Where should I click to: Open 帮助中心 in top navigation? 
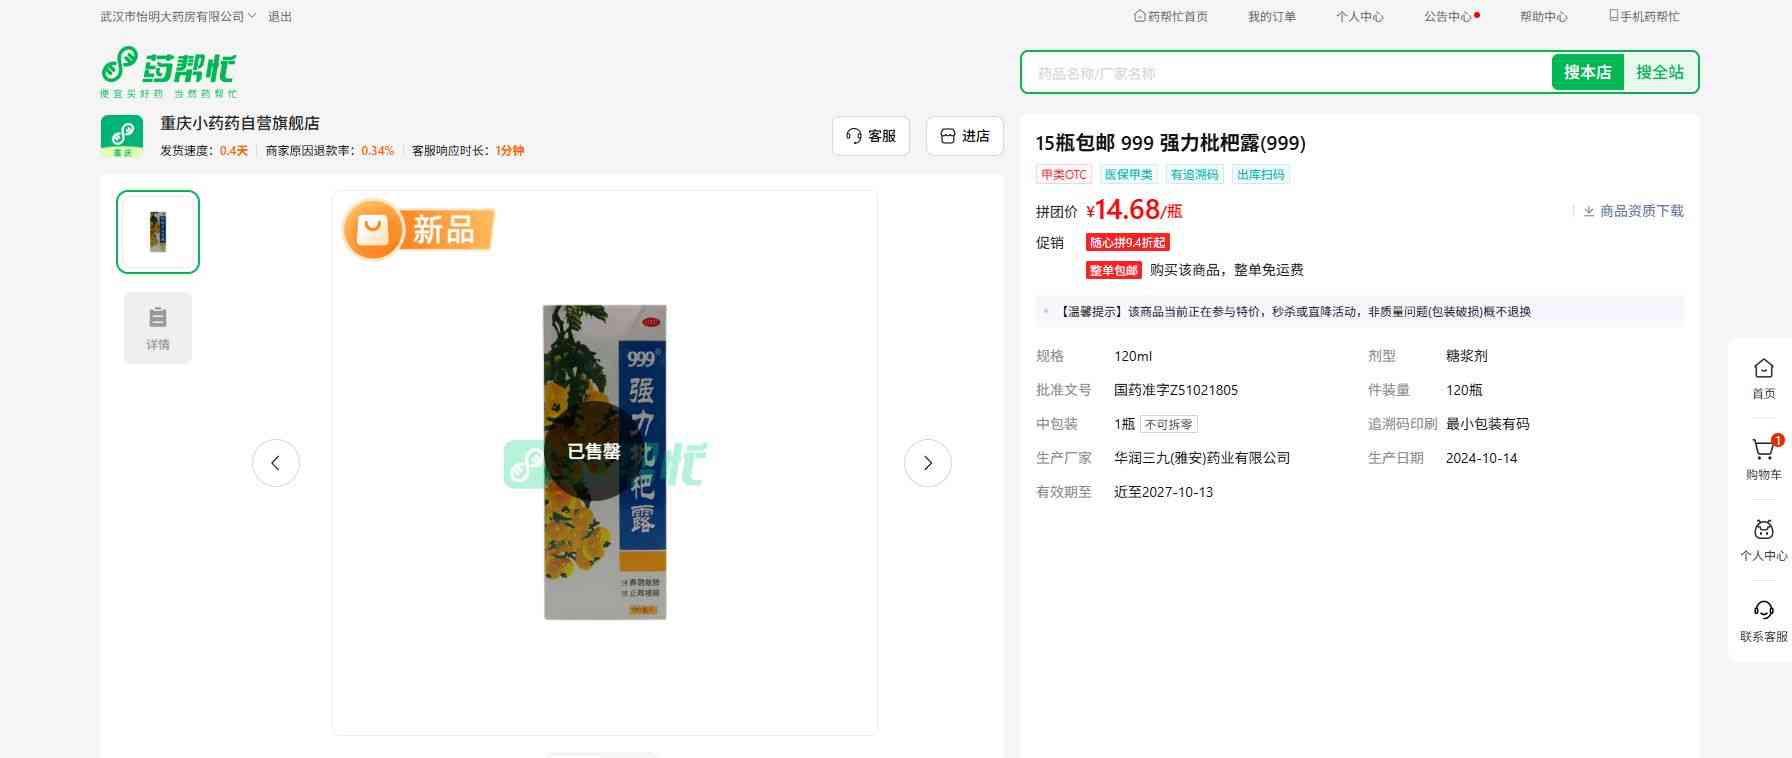[1543, 17]
